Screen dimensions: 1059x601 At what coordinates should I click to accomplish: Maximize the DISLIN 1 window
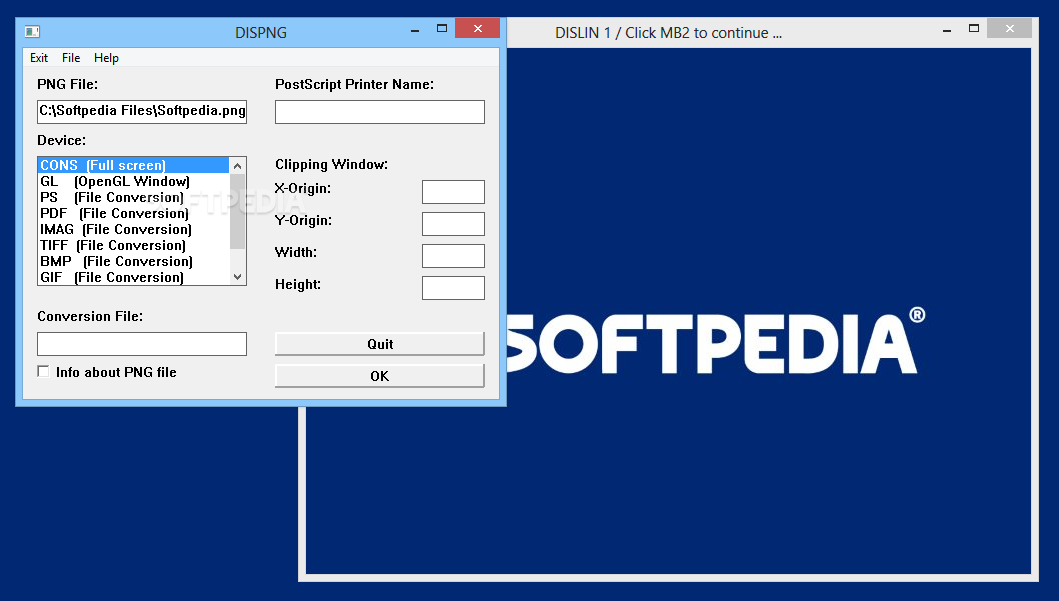(974, 29)
